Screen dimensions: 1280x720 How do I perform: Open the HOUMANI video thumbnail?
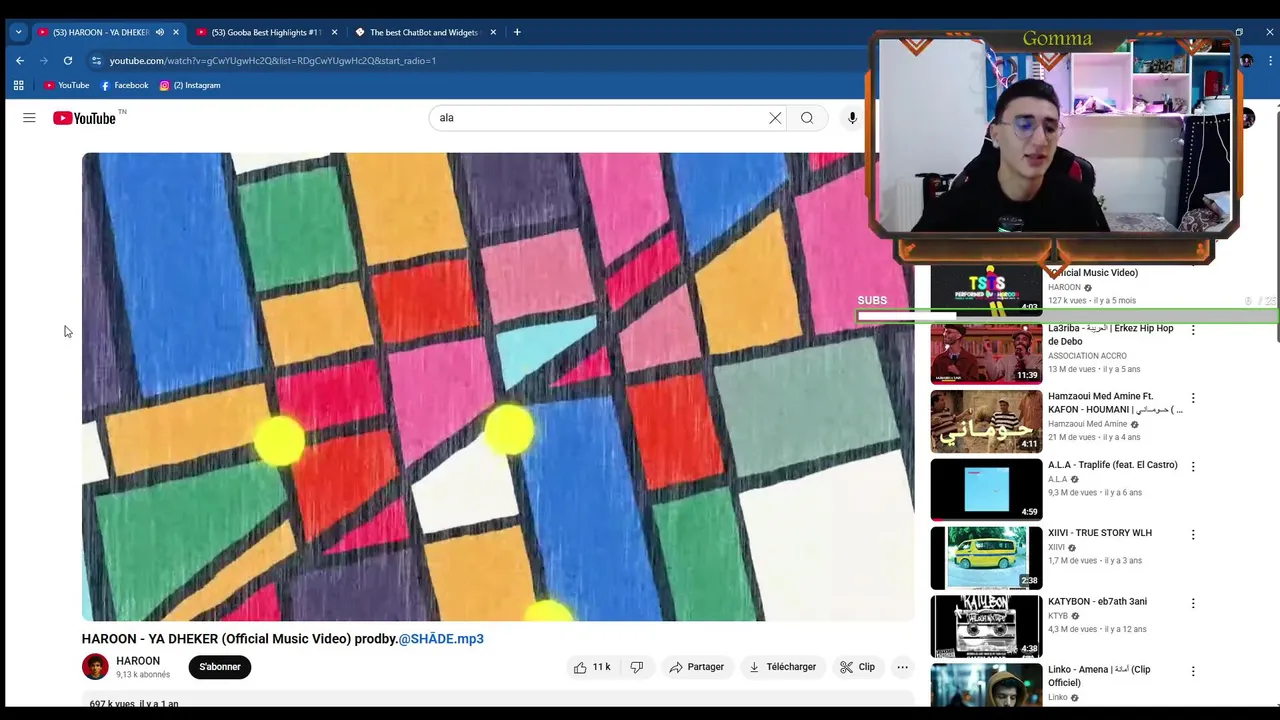point(986,421)
